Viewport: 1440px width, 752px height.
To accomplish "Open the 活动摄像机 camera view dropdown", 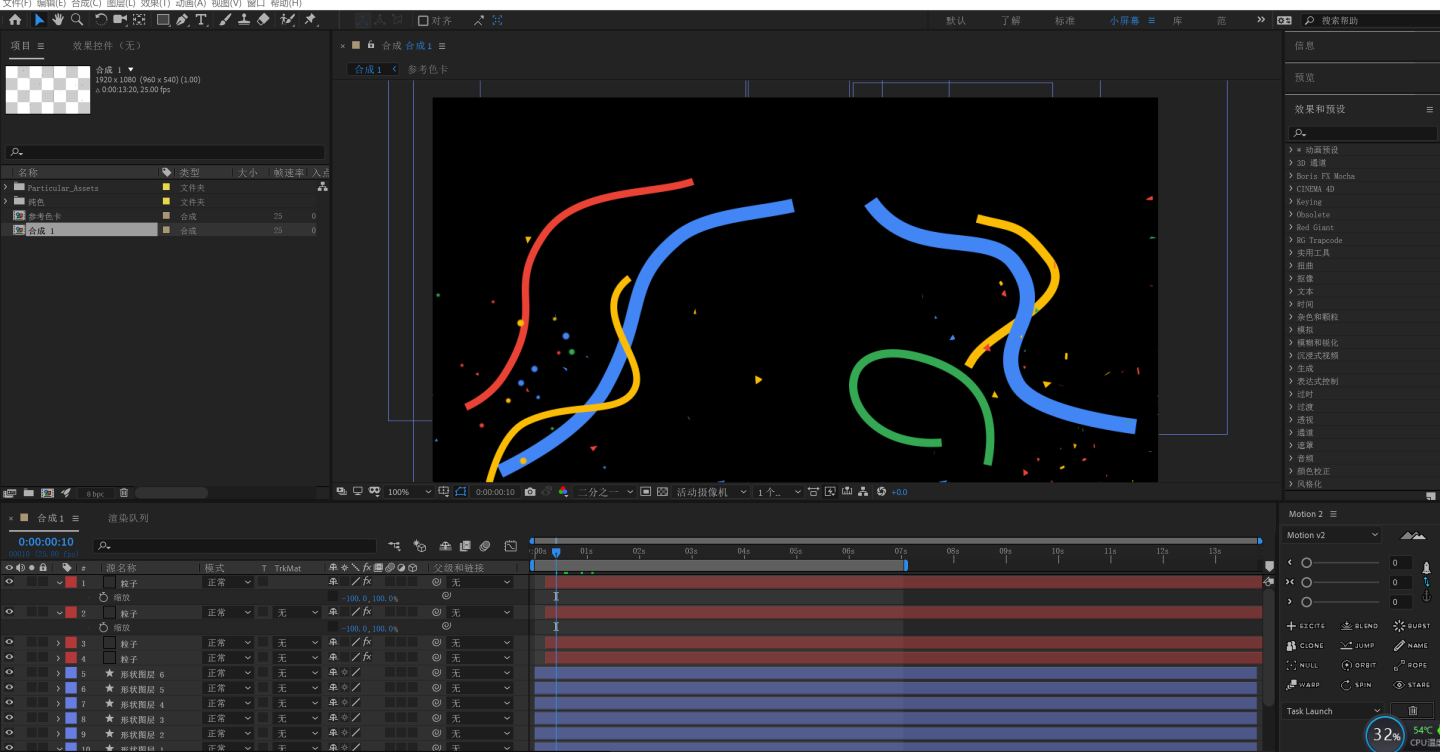I will pos(712,492).
